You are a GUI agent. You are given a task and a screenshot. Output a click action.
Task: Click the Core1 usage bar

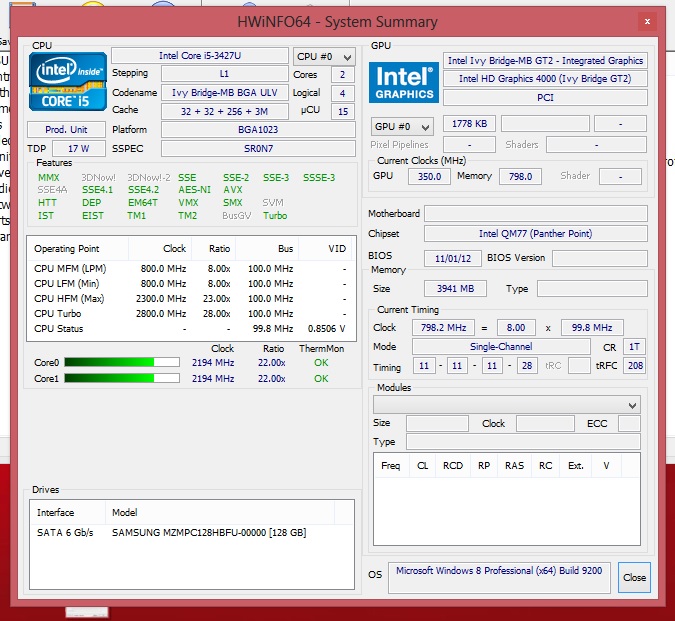click(x=122, y=378)
